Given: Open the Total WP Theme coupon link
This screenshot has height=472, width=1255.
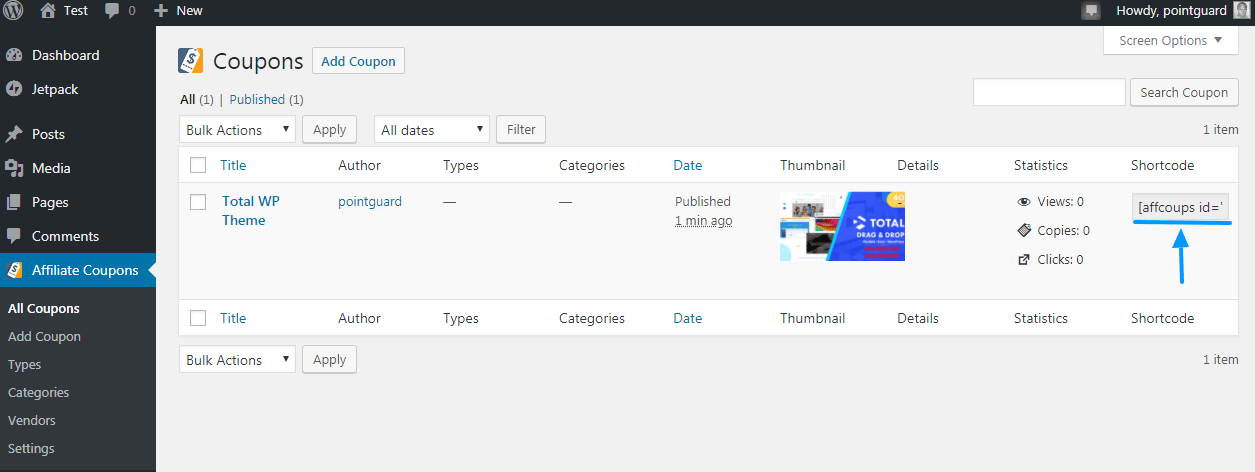Looking at the screenshot, I should tap(251, 211).
